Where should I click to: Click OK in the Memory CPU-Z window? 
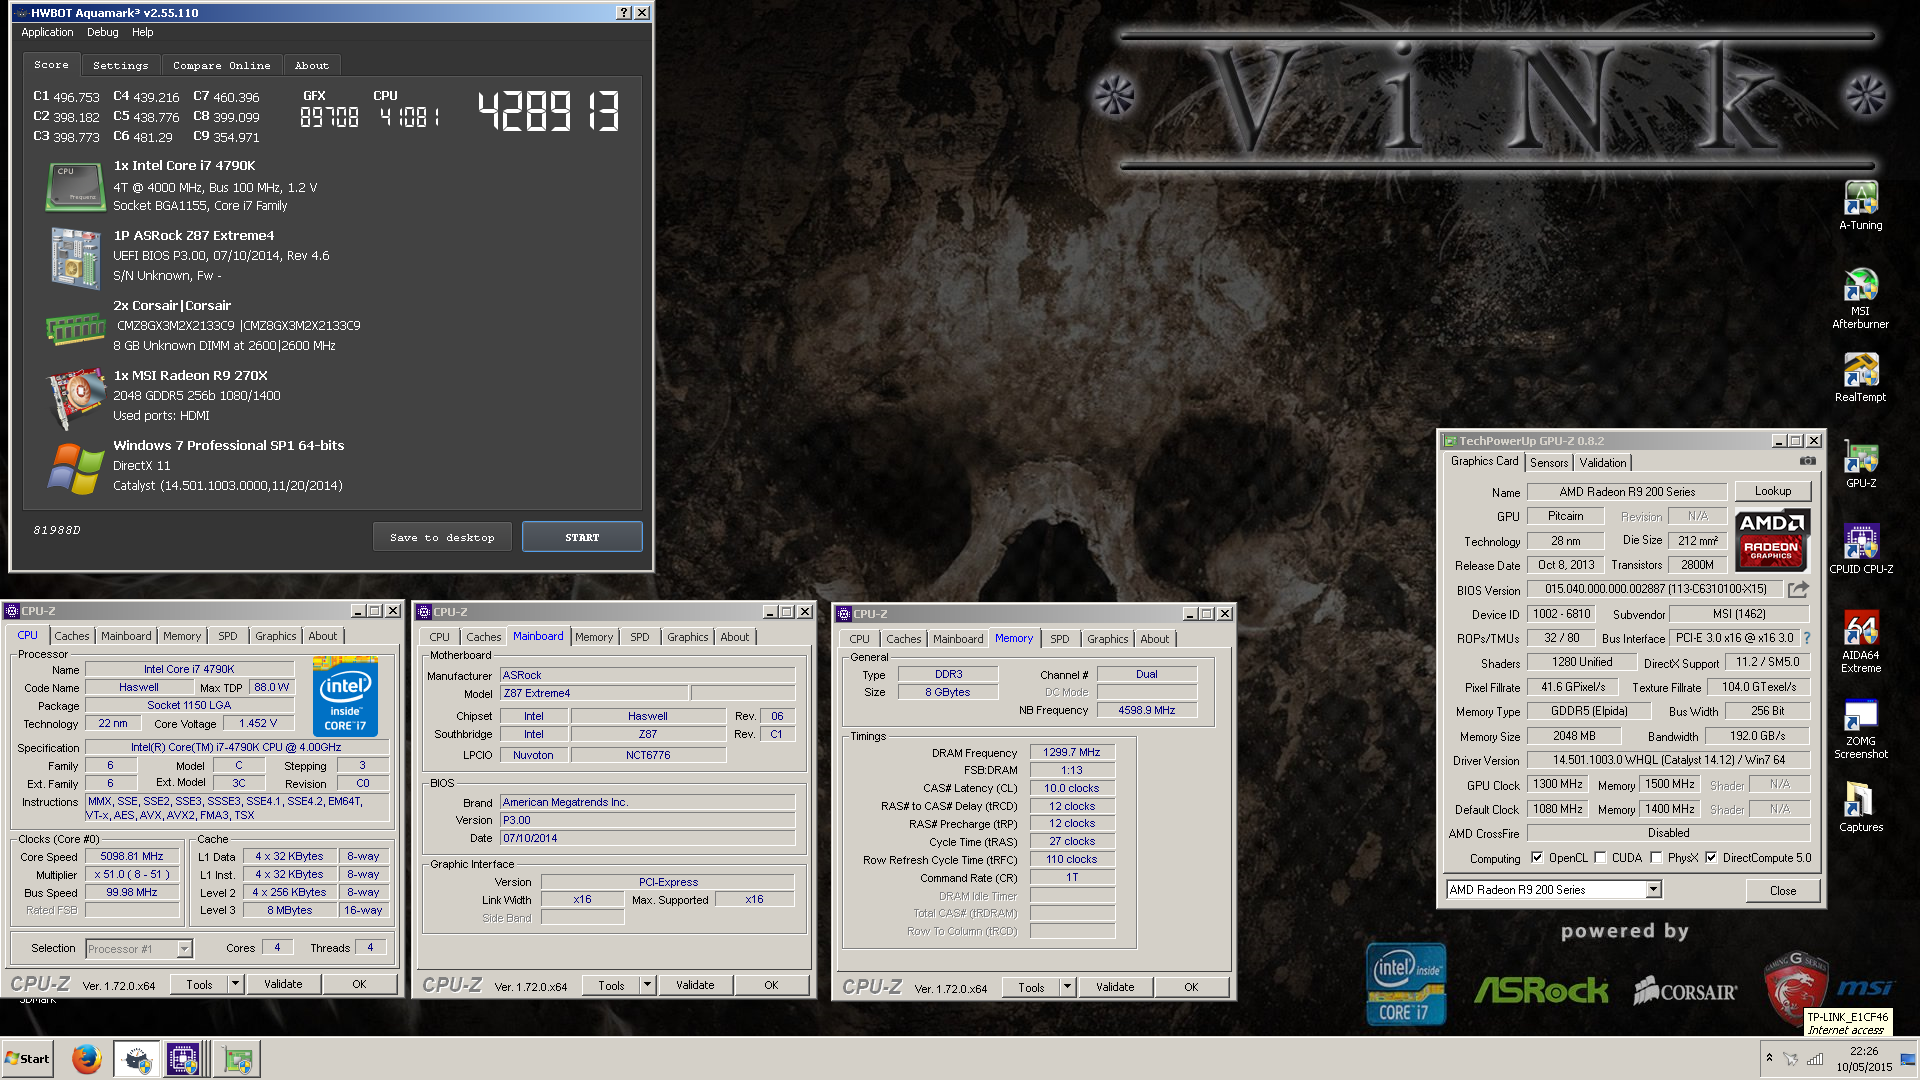(1191, 987)
